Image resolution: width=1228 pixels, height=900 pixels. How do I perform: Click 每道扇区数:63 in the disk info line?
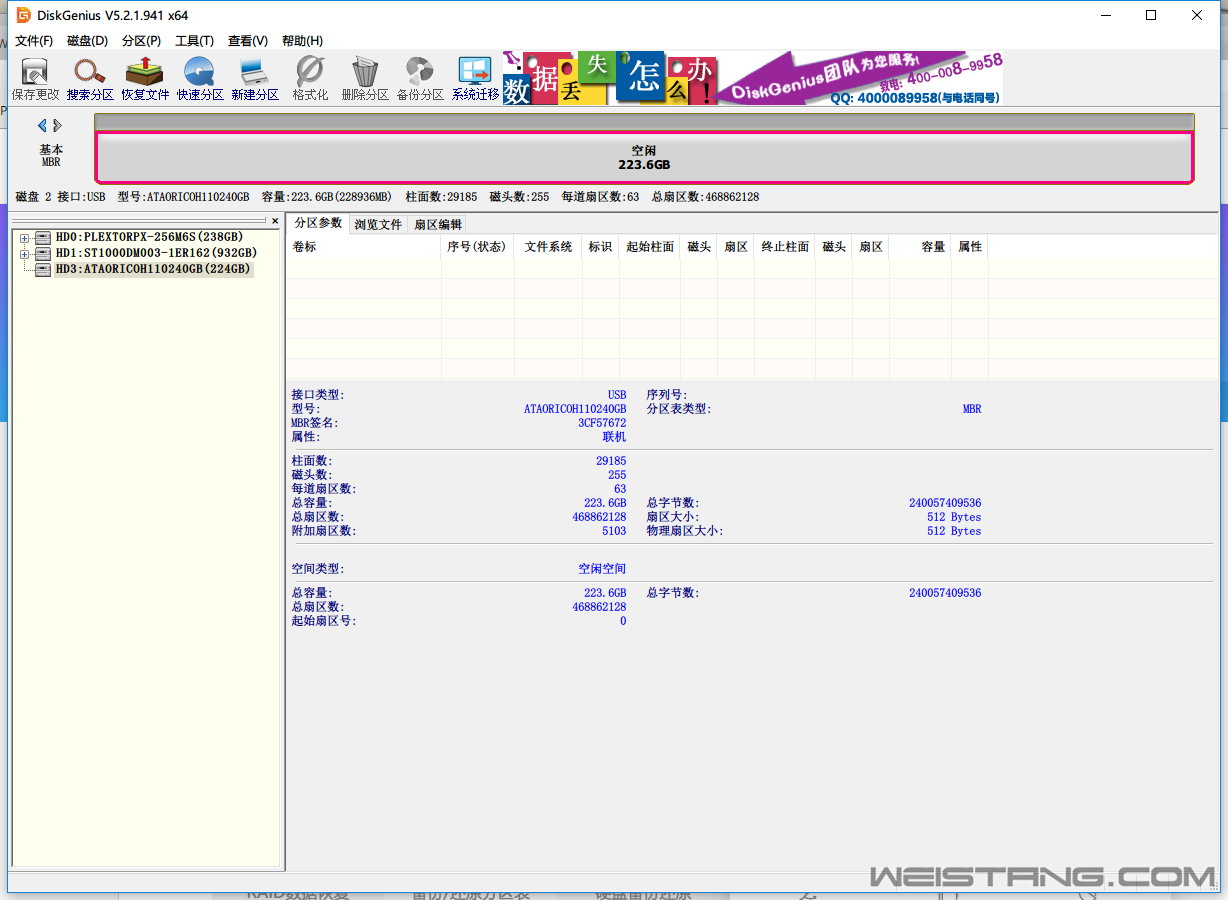click(x=600, y=197)
